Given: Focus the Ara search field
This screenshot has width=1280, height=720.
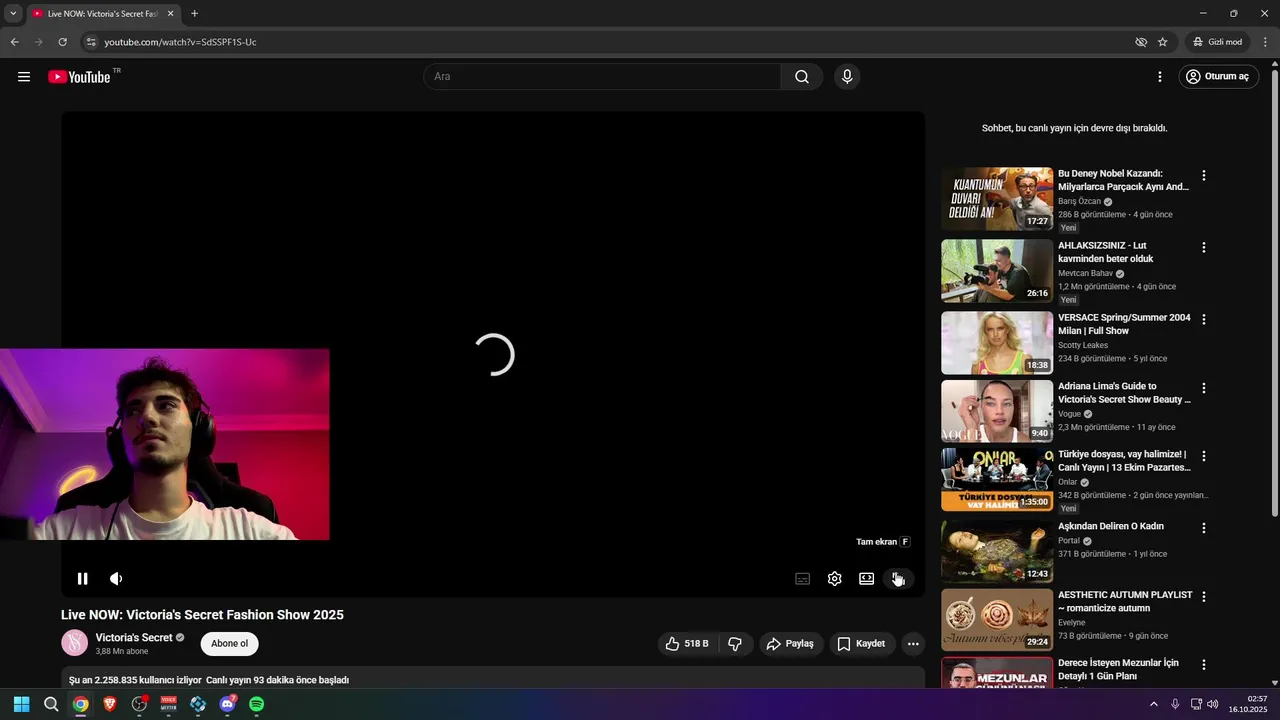Looking at the screenshot, I should (x=602, y=77).
